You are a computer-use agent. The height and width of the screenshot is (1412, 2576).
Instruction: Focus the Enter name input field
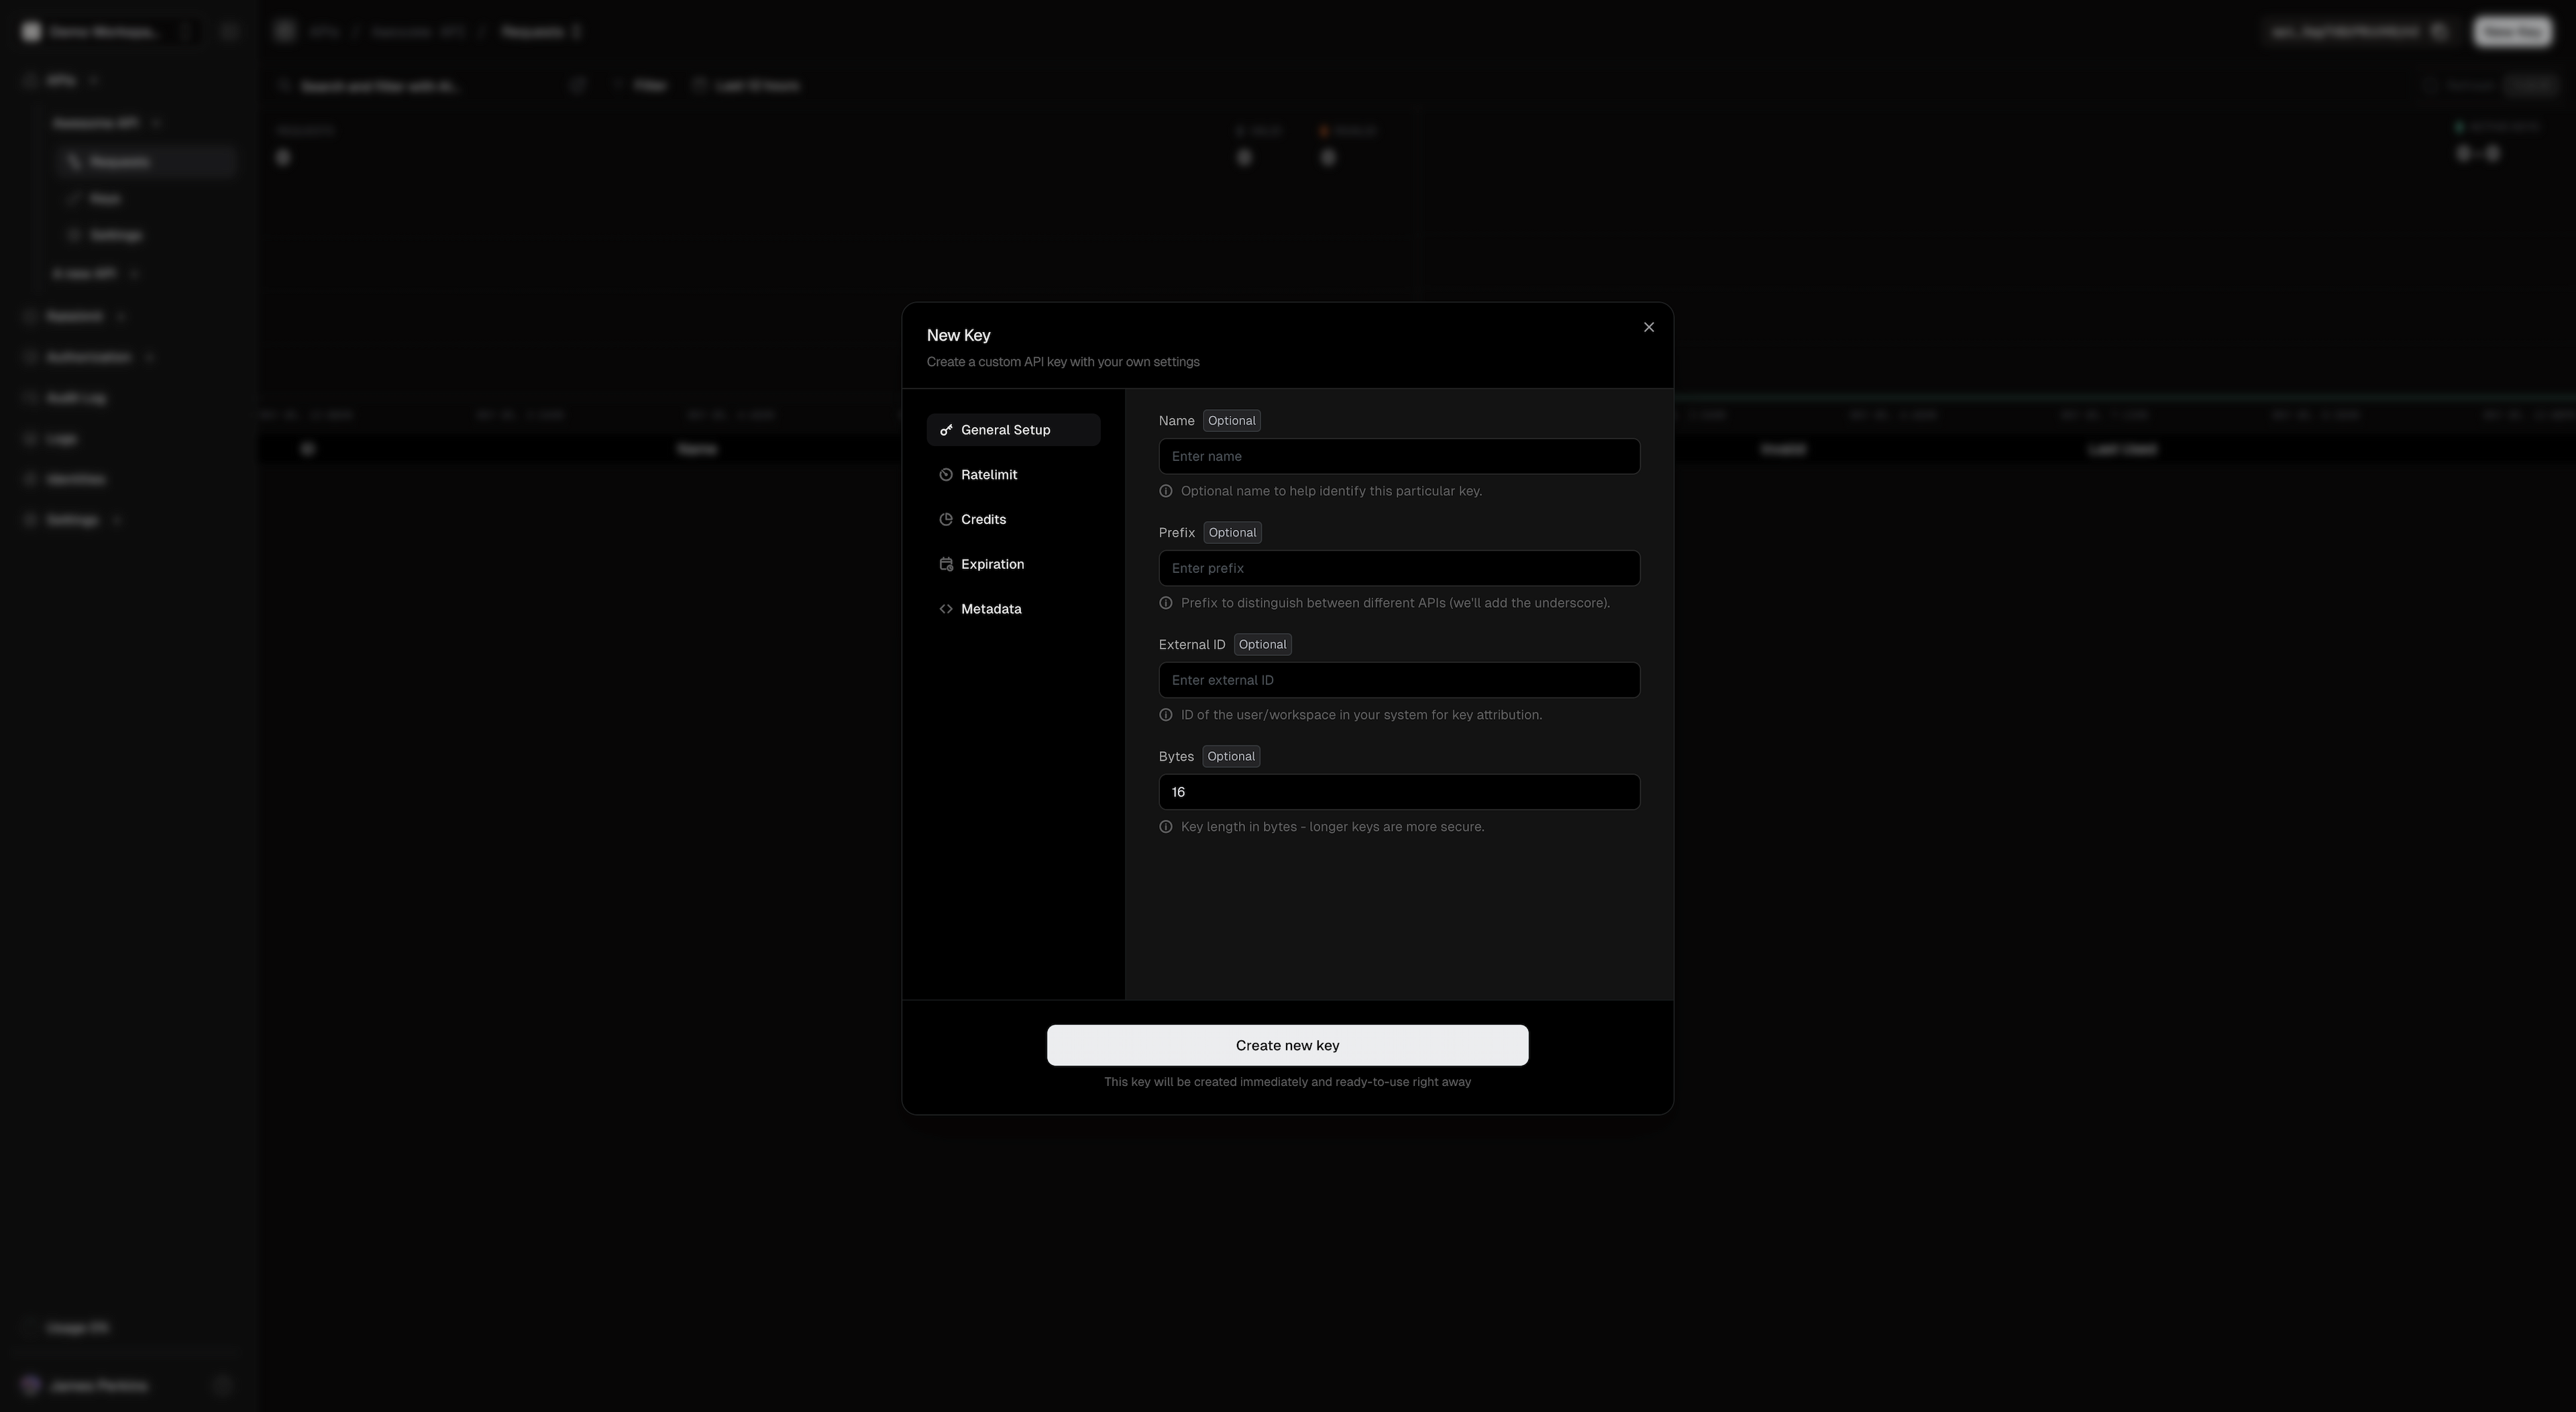(1399, 456)
